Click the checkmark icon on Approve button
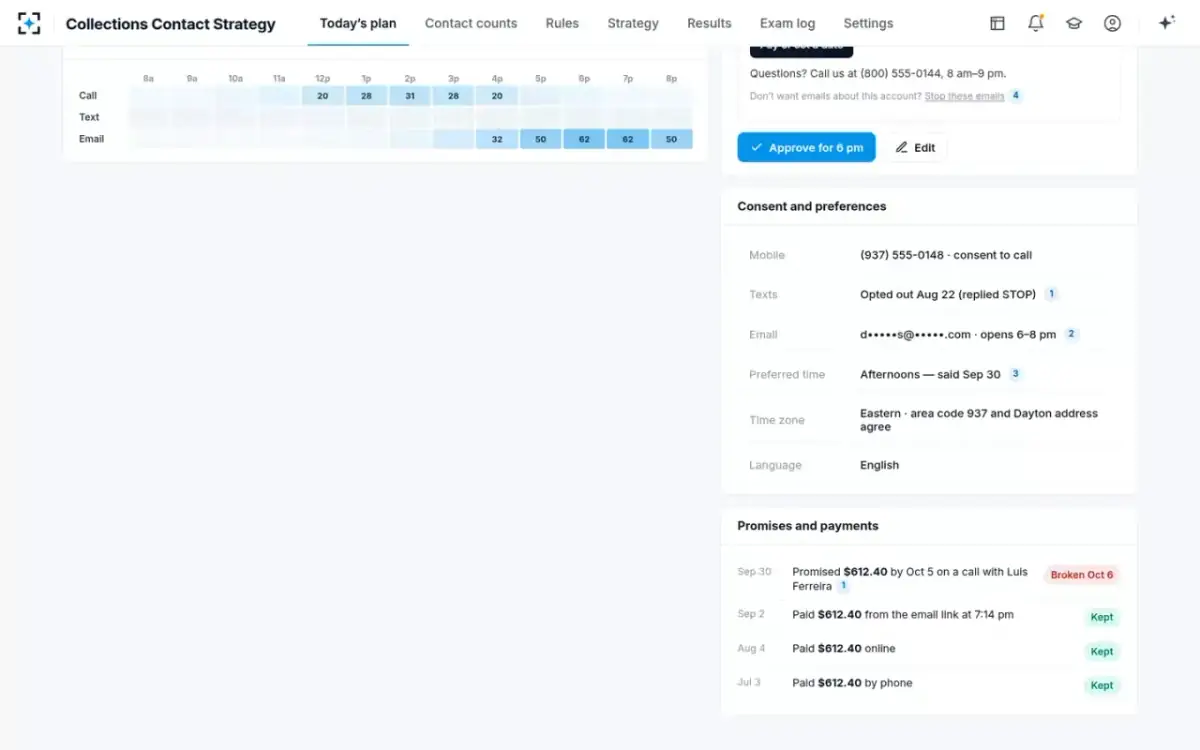The height and width of the screenshot is (750, 1200). point(756,147)
